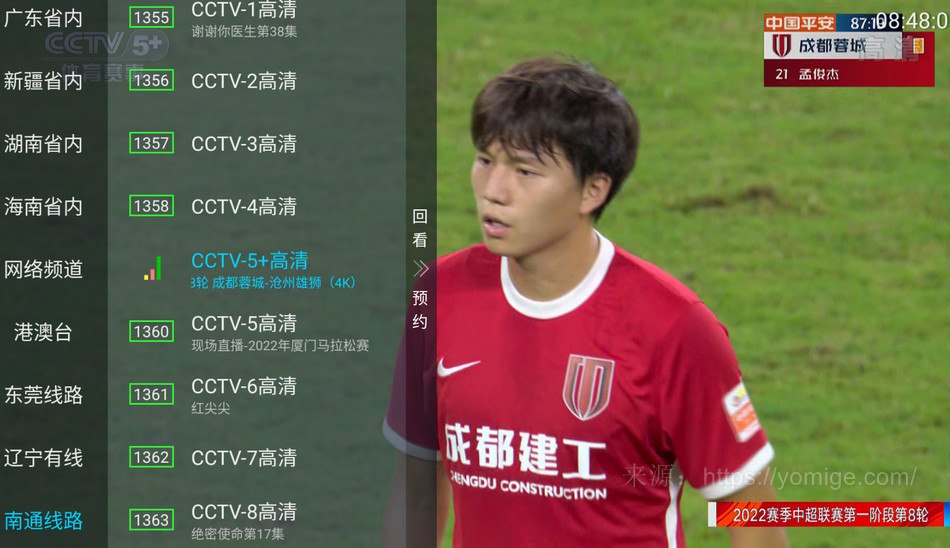Image resolution: width=950 pixels, height=548 pixels.
Task: Open the 回看 playback panel
Action: tap(420, 229)
